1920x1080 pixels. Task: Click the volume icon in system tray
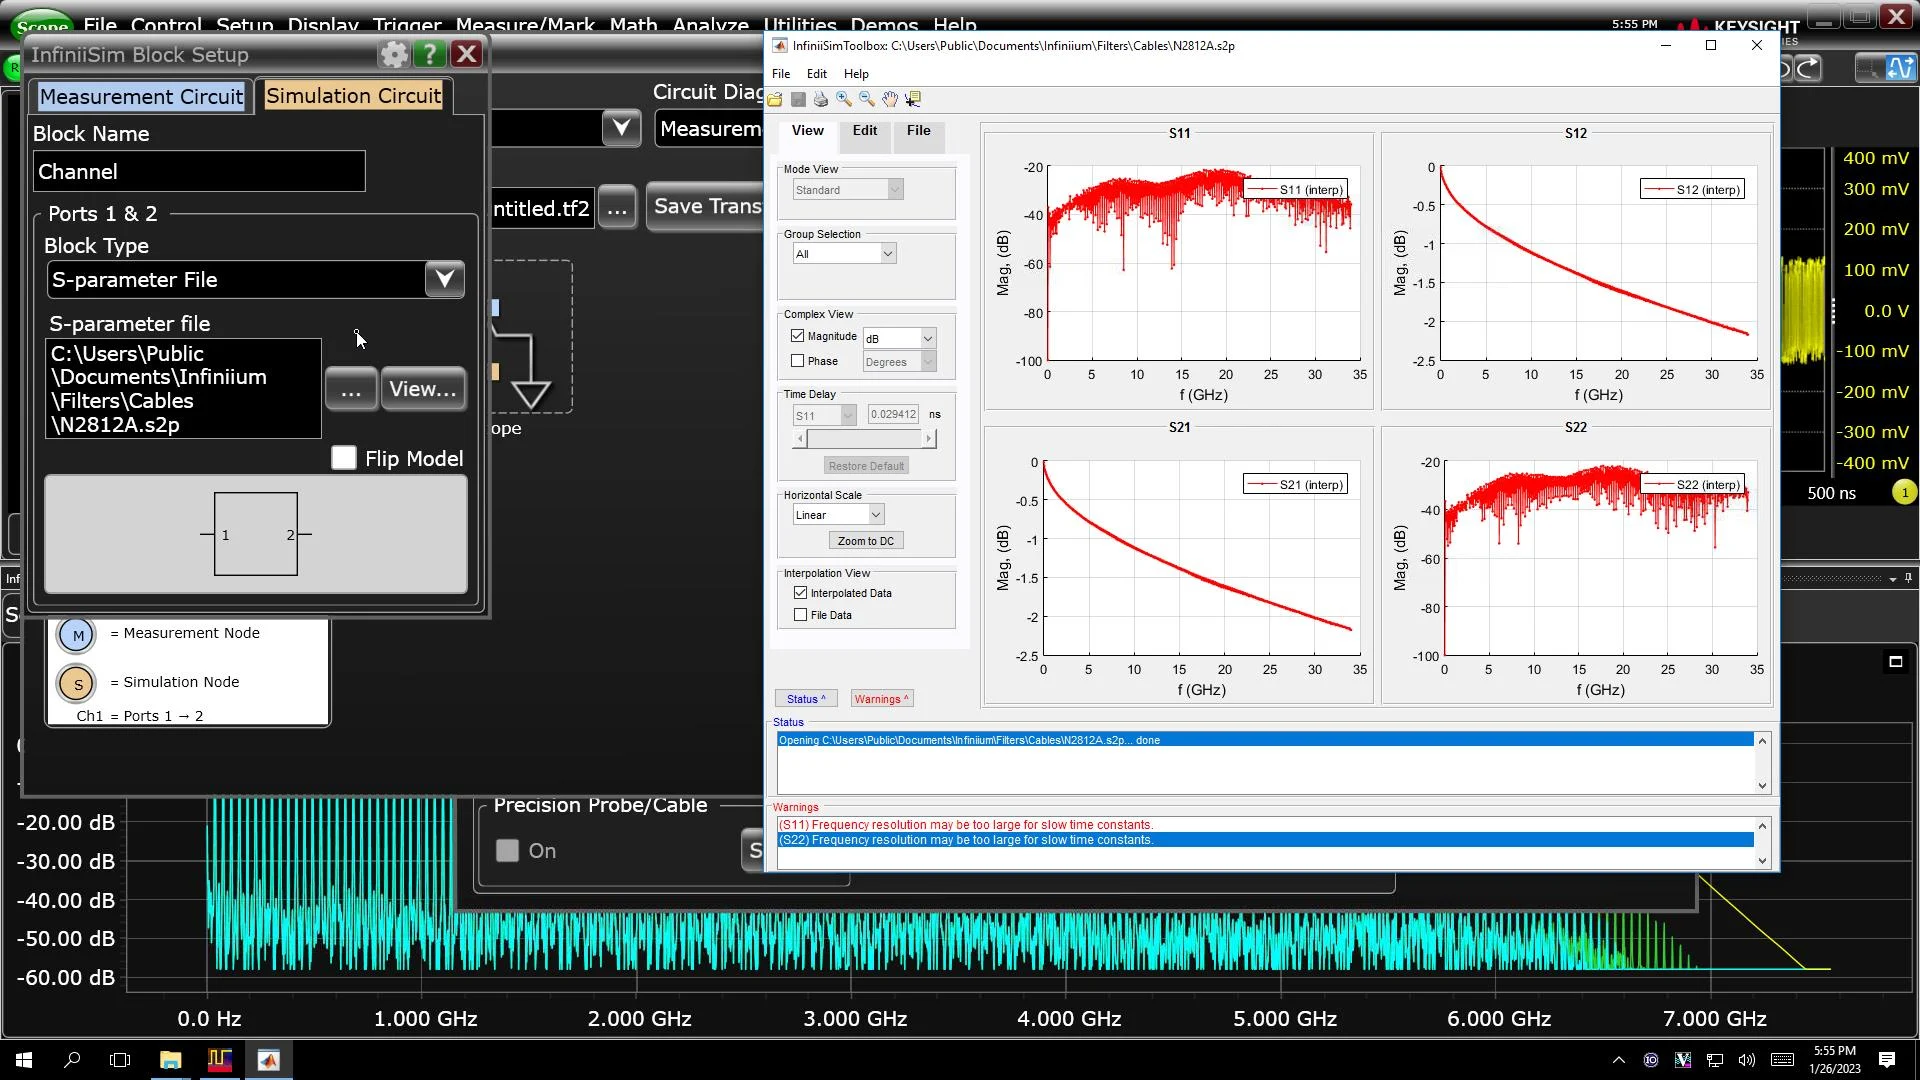1747,1060
